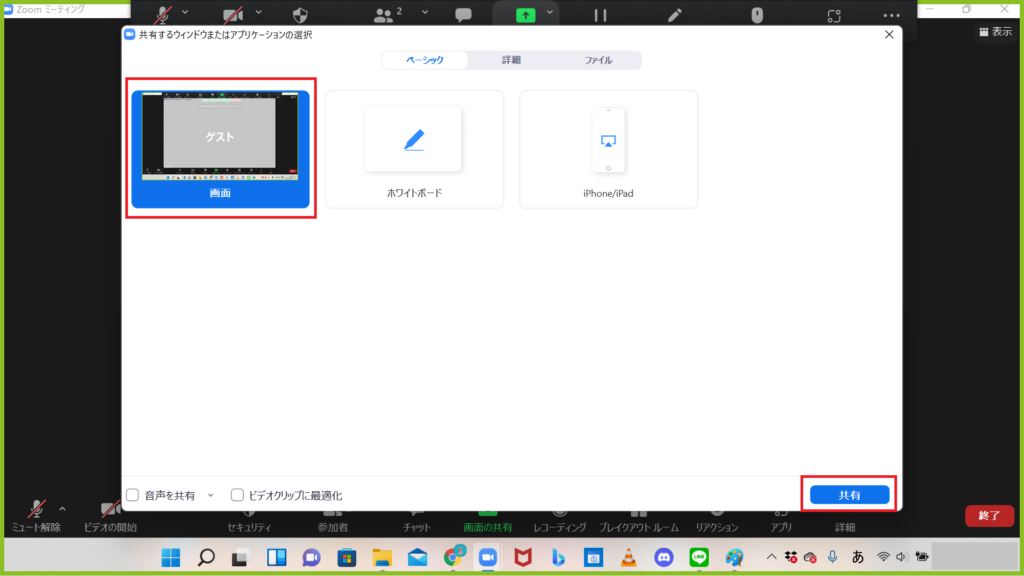
Task: Click the chat bubble icon in top toolbar
Action: point(463,15)
